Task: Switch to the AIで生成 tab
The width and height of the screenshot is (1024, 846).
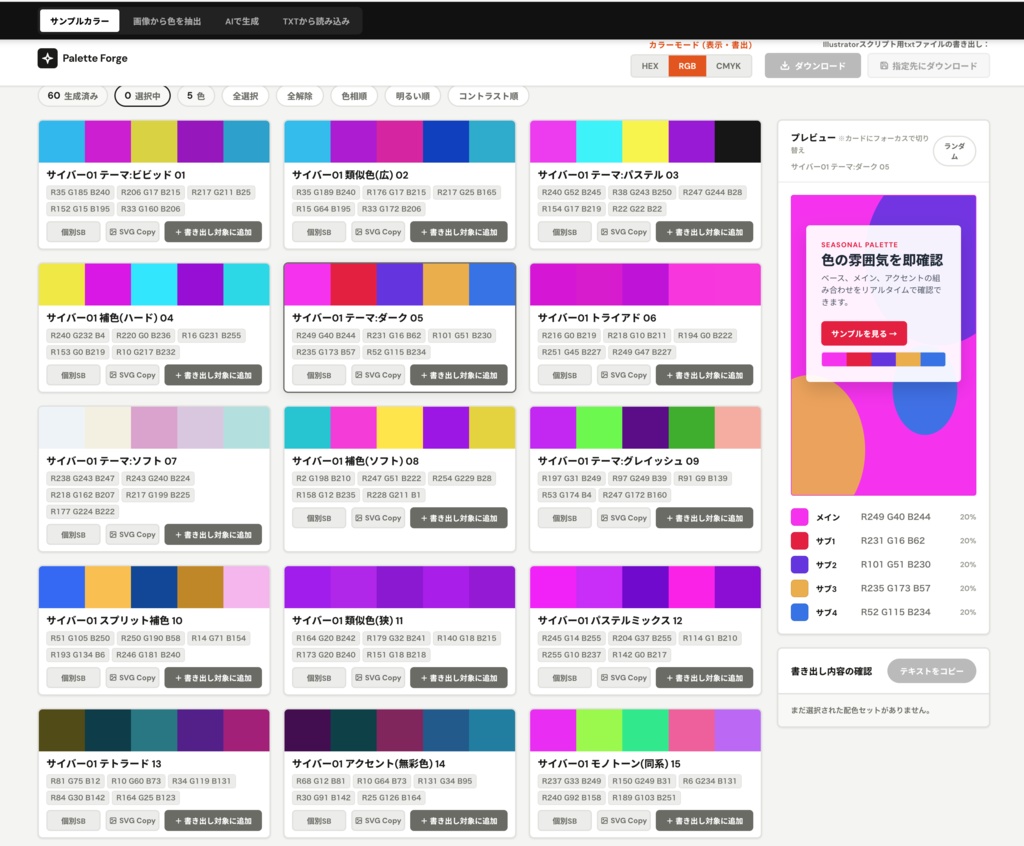Action: [x=241, y=20]
